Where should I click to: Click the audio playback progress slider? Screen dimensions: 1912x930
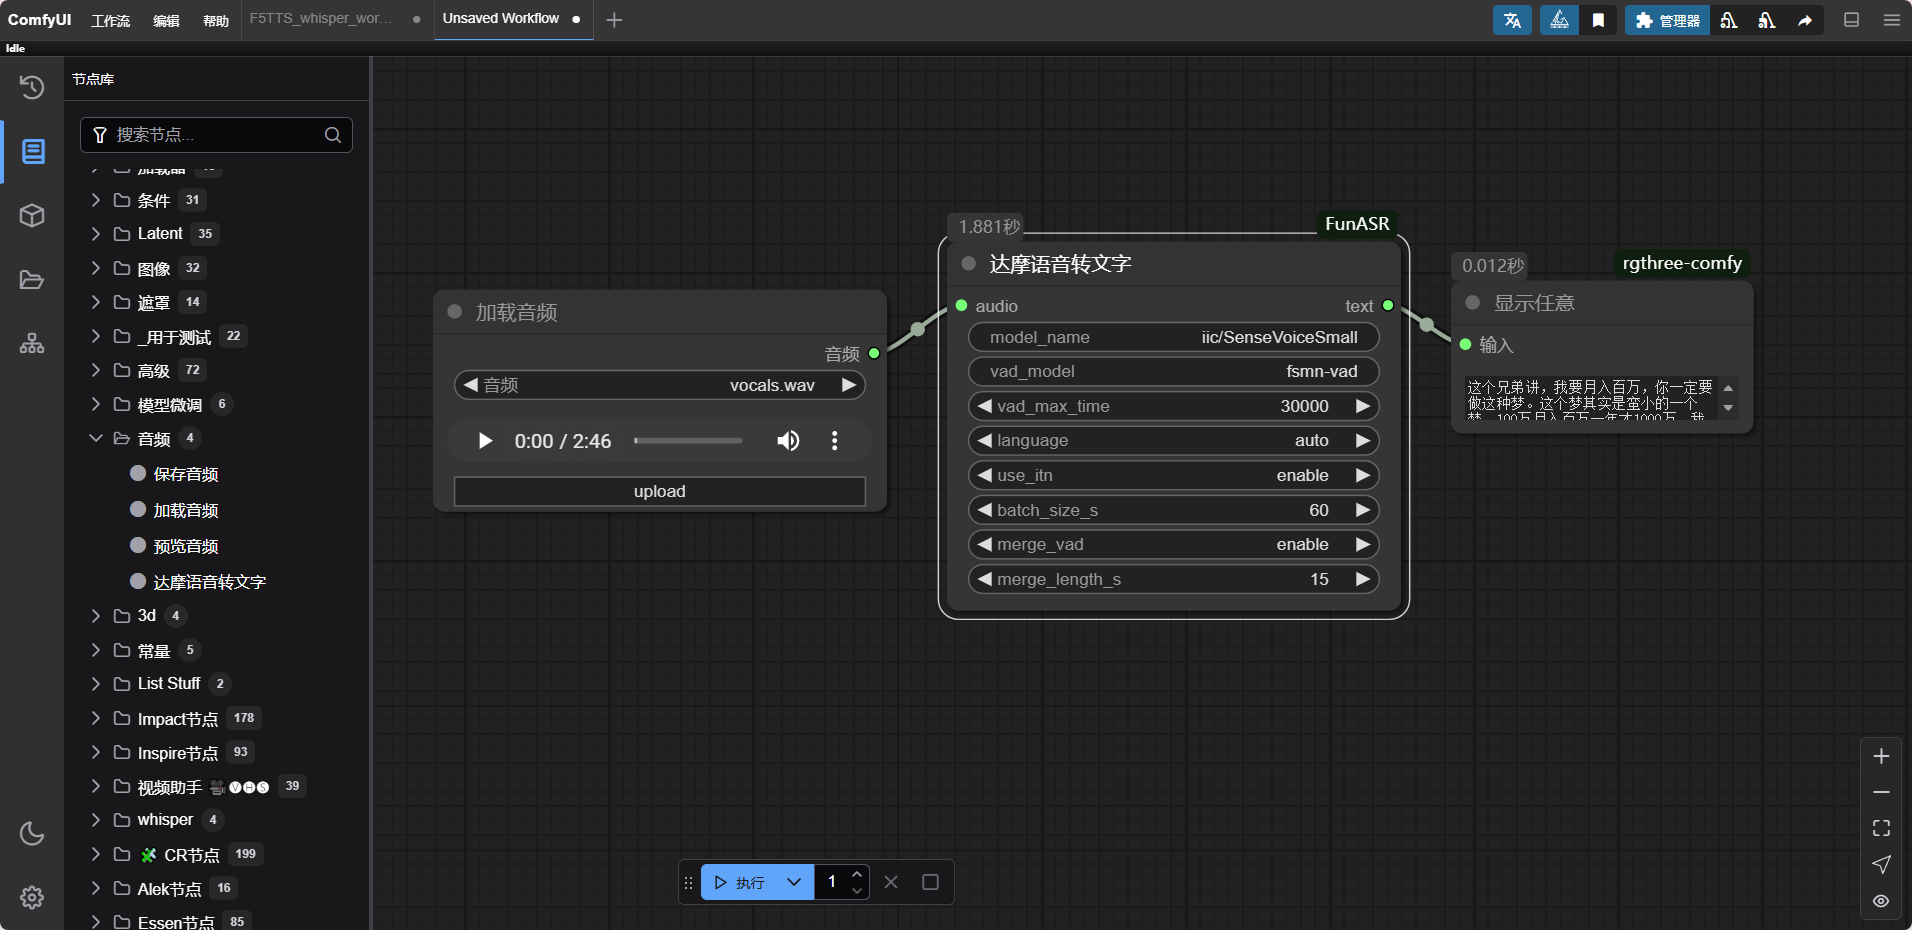pos(689,441)
